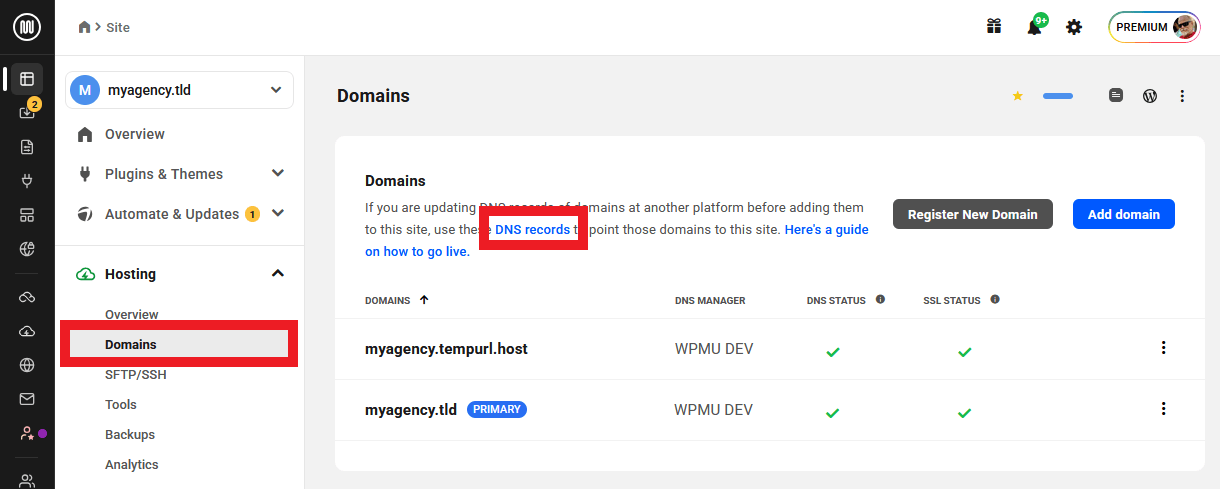This screenshot has width=1220, height=489.
Task: Open the PREMIUM account menu
Action: tap(1154, 27)
